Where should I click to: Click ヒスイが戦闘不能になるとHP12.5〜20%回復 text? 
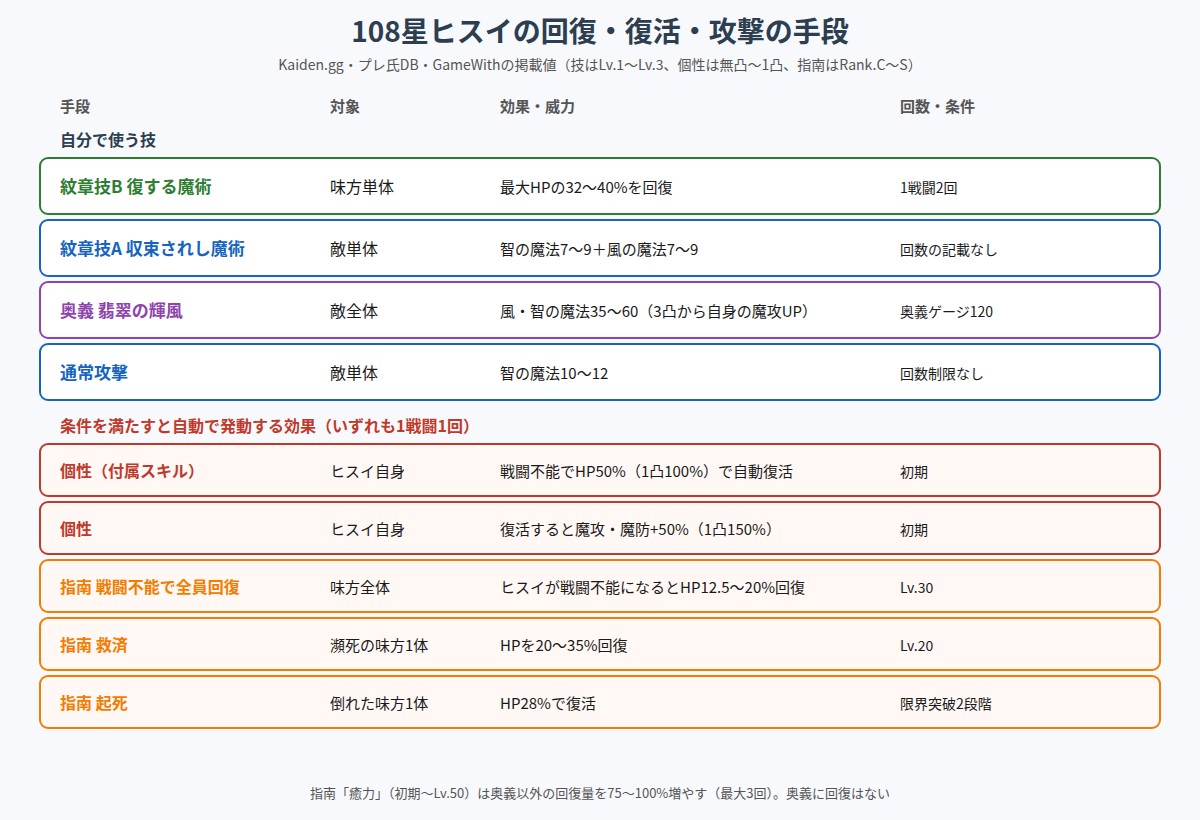(652, 587)
